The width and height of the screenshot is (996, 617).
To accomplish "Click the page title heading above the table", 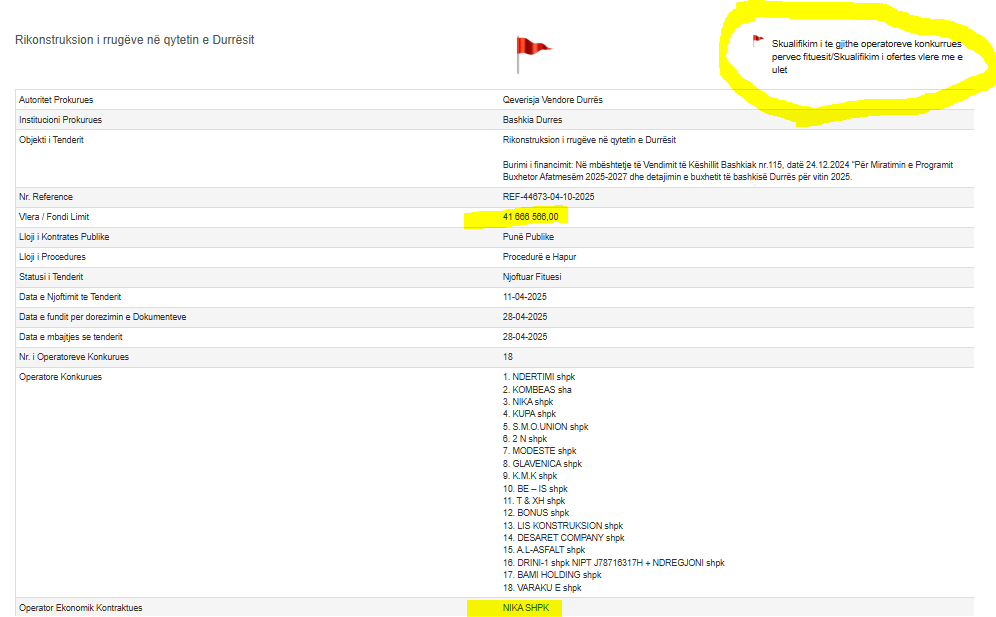I will pyautogui.click(x=135, y=40).
